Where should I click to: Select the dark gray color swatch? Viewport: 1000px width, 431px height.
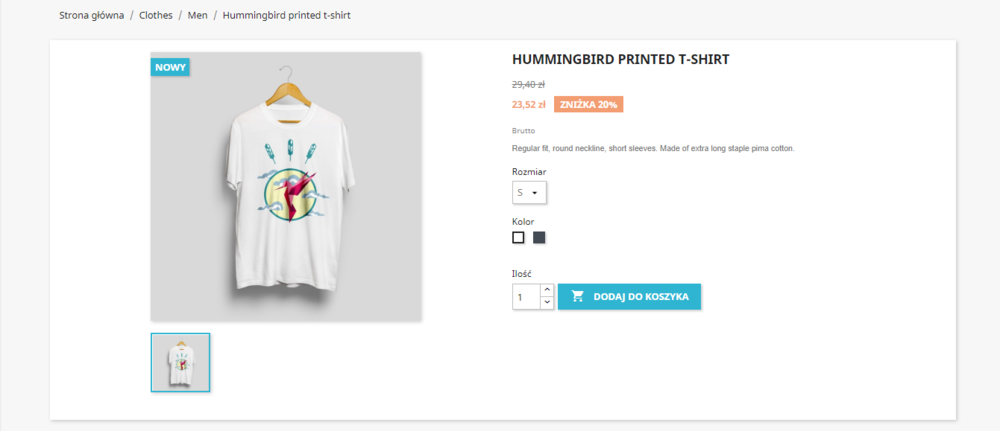click(540, 238)
